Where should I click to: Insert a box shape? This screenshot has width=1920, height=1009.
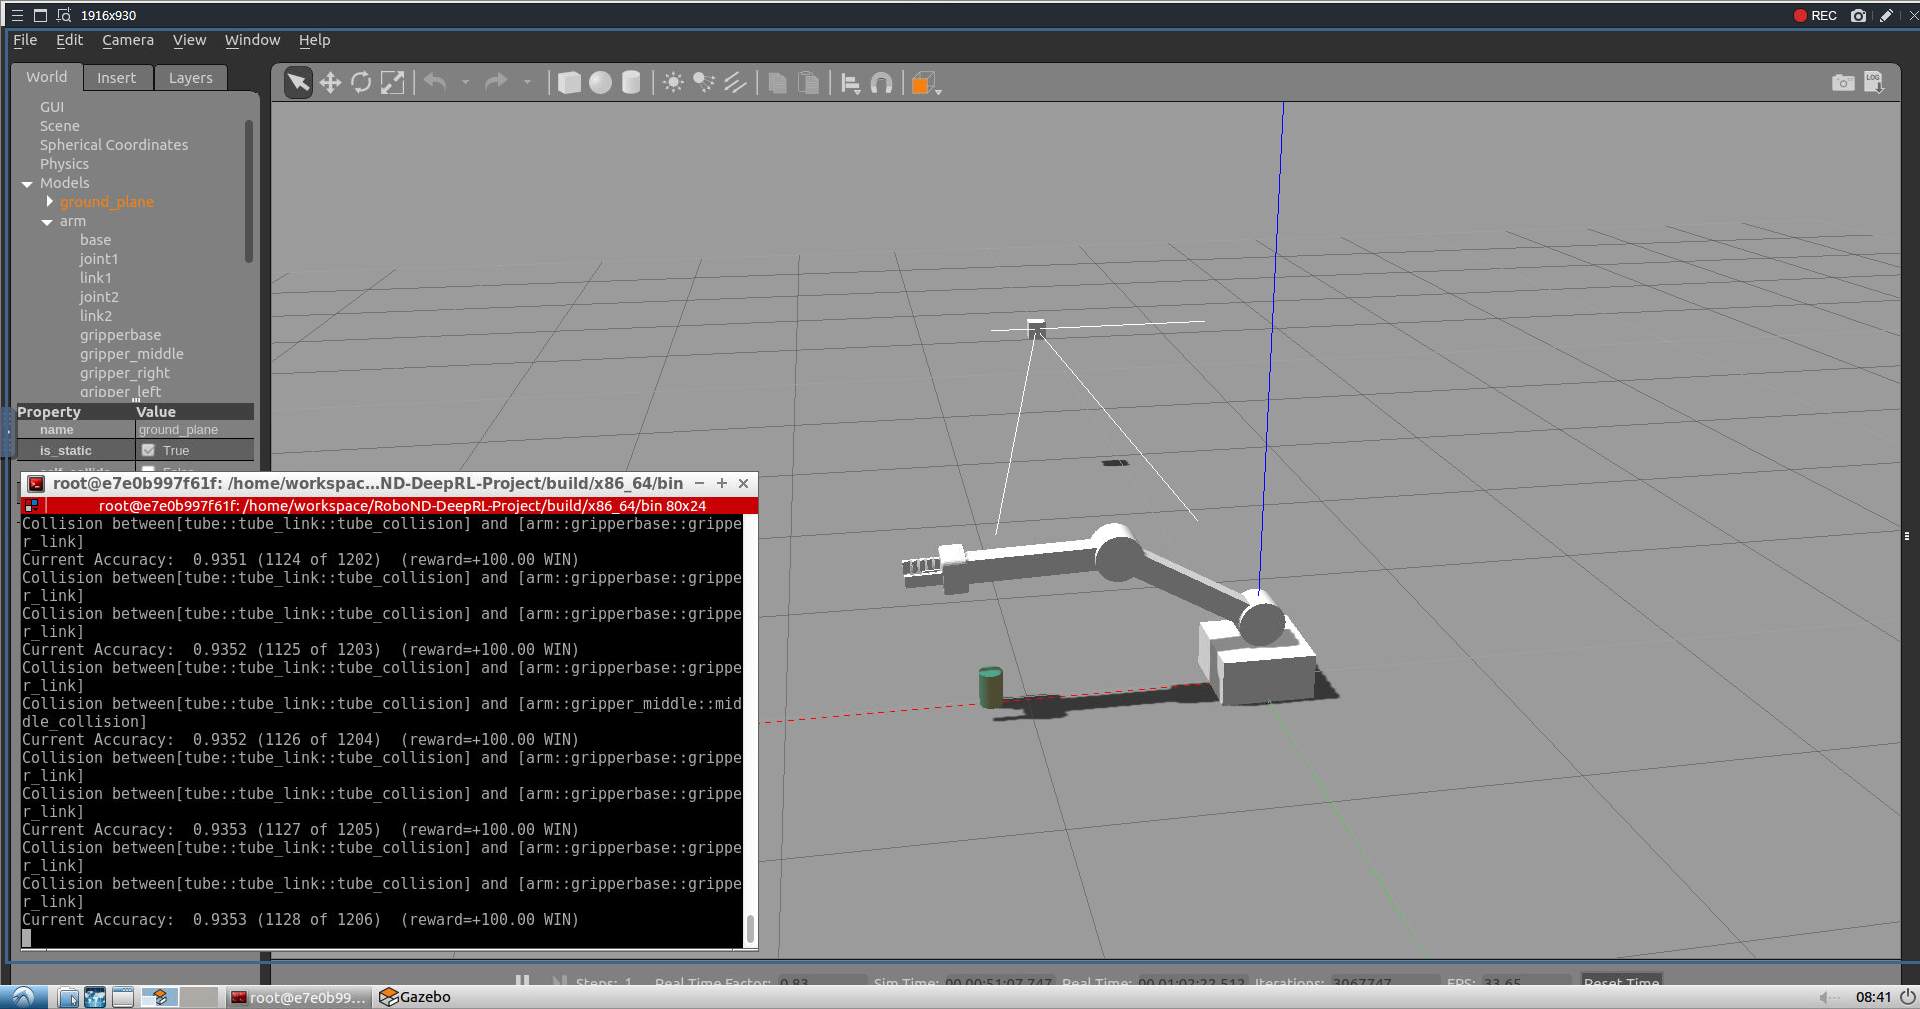coord(568,83)
